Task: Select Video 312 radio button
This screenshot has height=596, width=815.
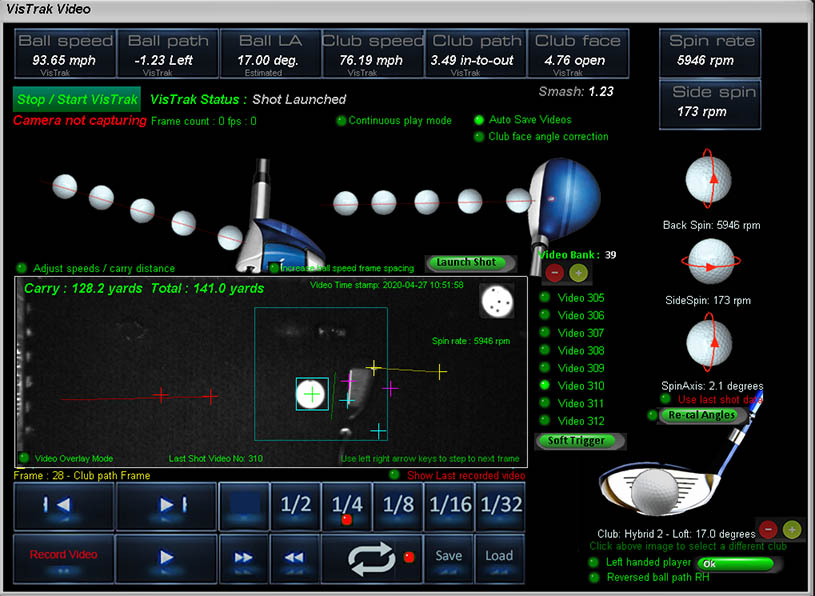Action: pos(544,420)
